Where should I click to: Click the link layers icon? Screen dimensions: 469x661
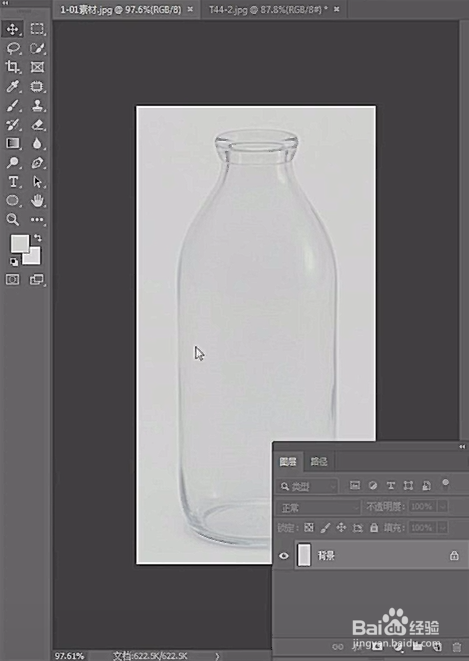pos(338,647)
